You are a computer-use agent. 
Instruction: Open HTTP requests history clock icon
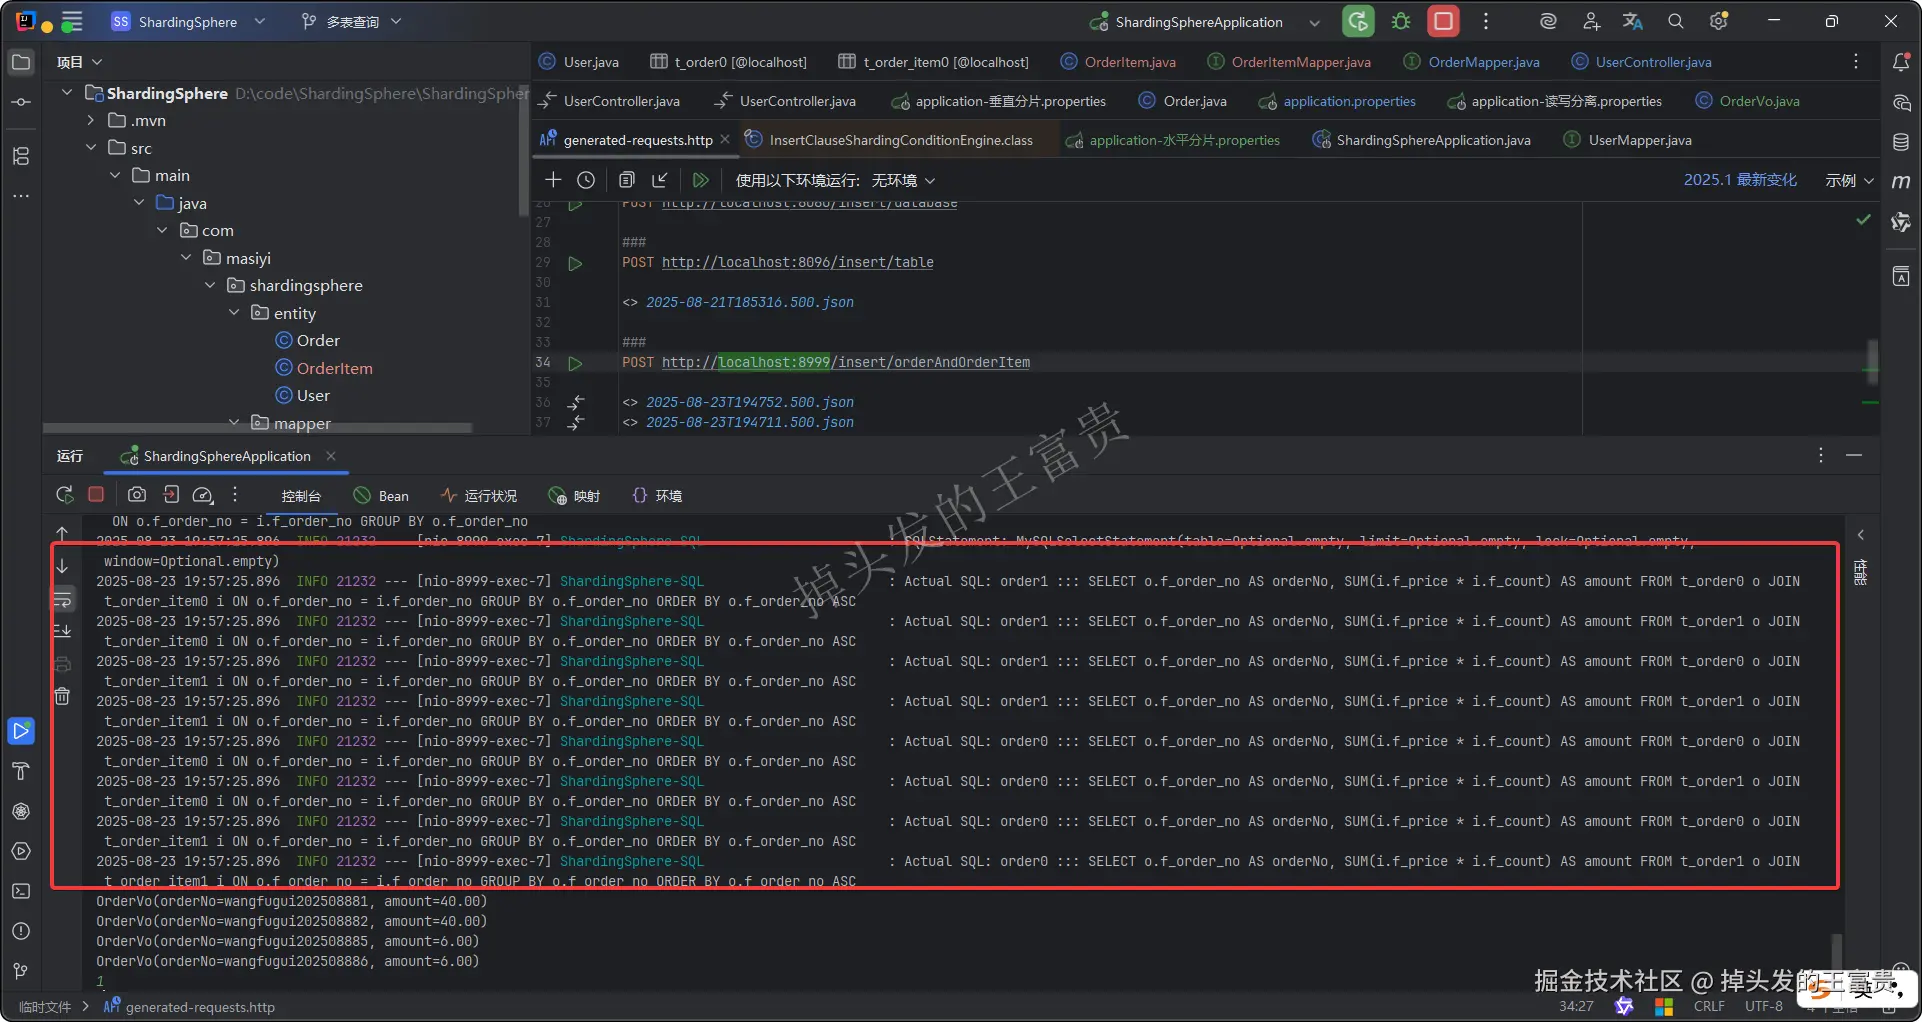coord(586,180)
